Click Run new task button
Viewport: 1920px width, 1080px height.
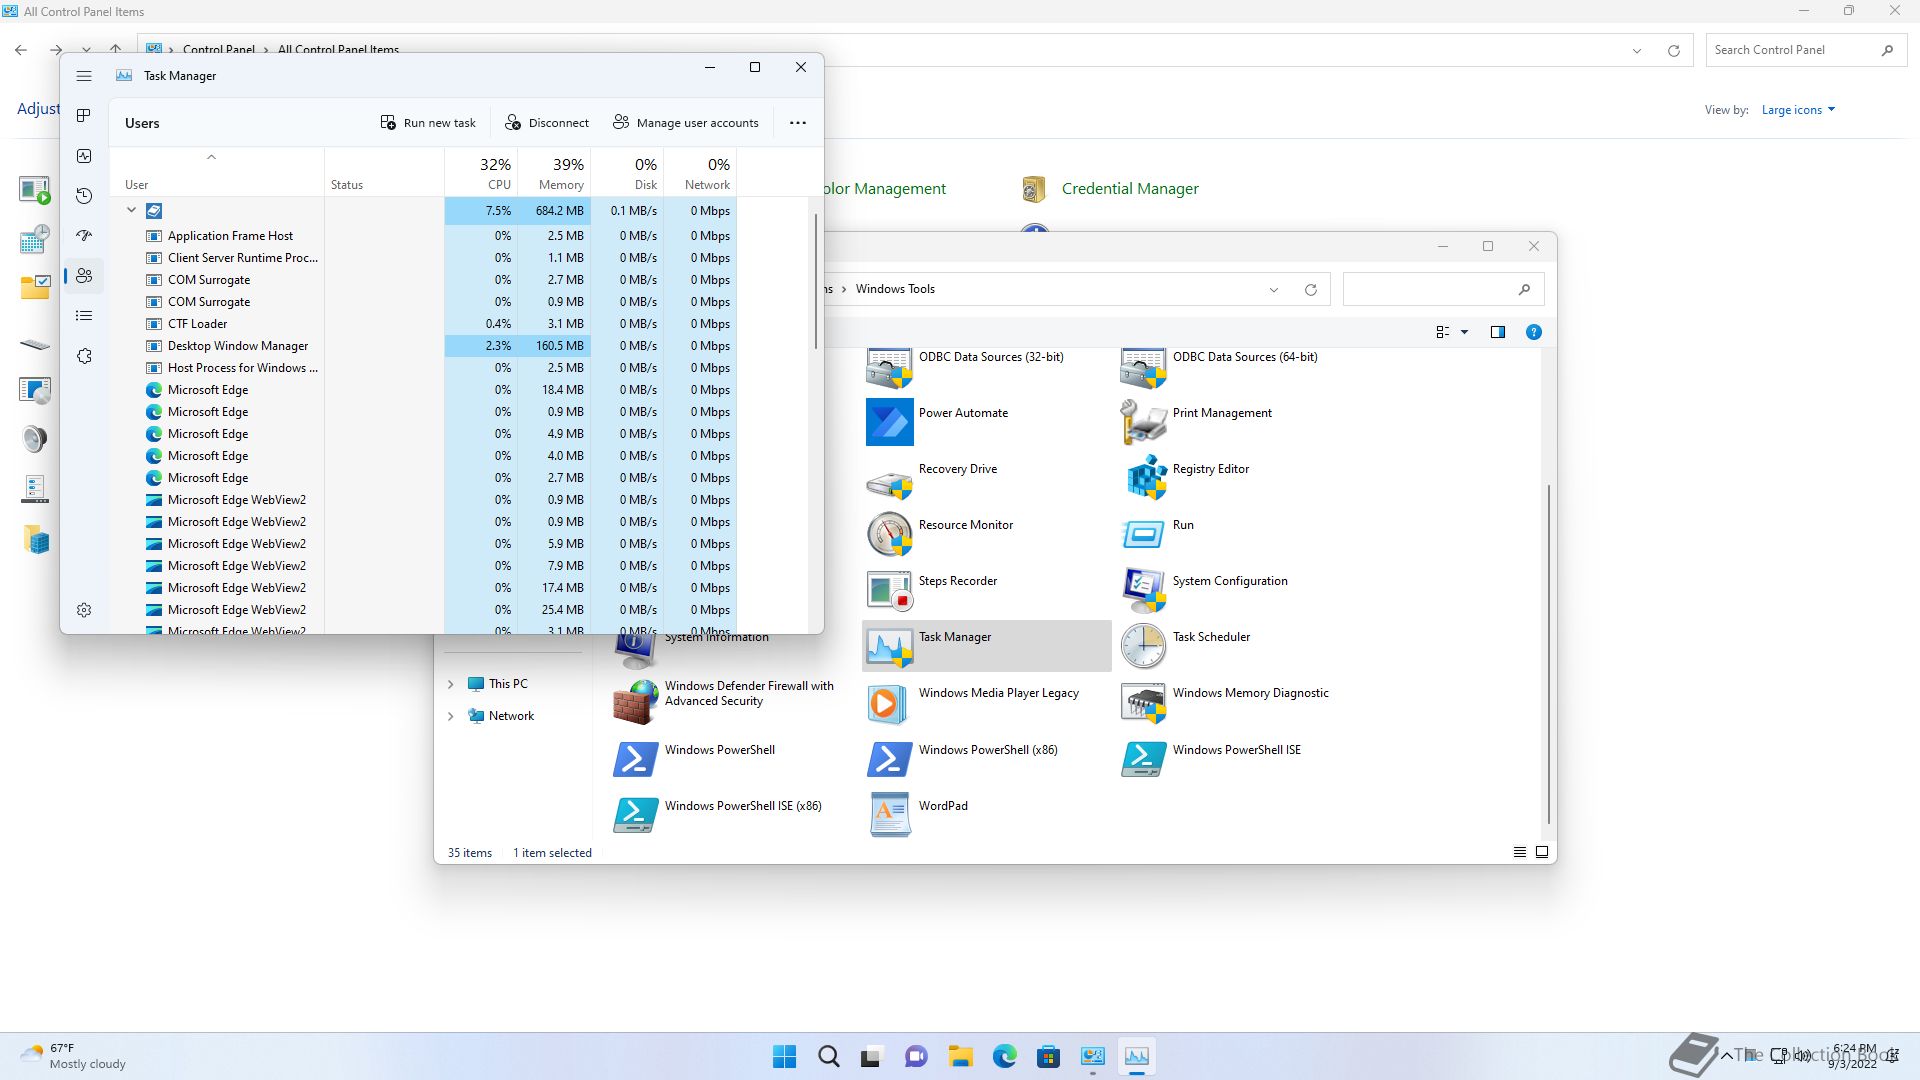[428, 123]
